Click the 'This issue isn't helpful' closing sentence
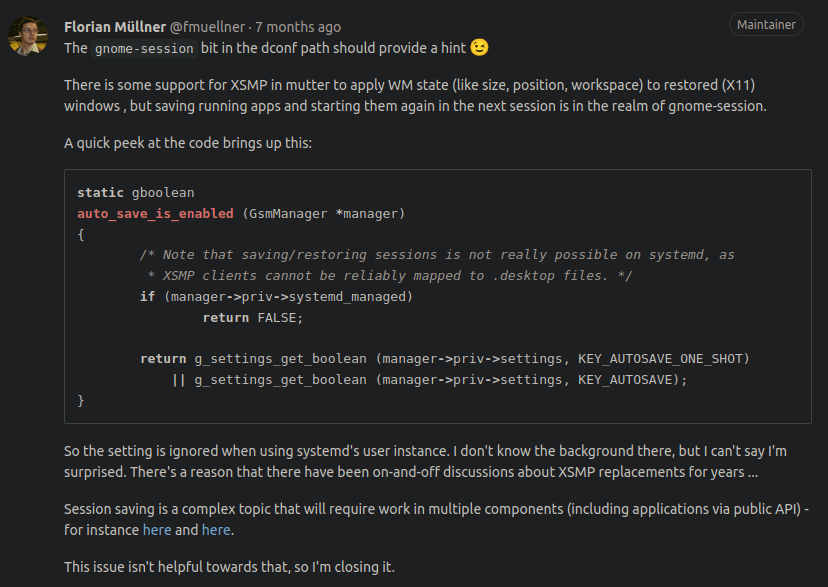The width and height of the screenshot is (828, 587). coord(229,567)
